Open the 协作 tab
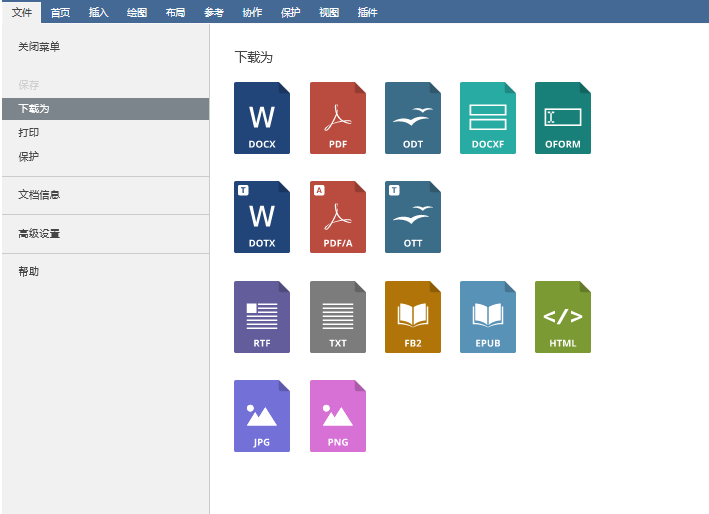The width and height of the screenshot is (709, 514). (x=252, y=12)
